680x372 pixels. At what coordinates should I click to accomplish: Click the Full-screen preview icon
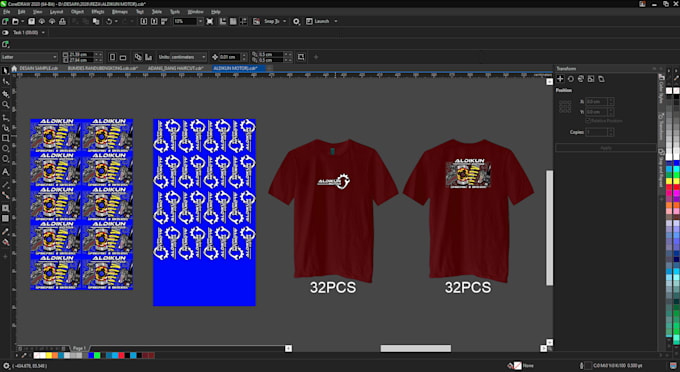pos(210,21)
